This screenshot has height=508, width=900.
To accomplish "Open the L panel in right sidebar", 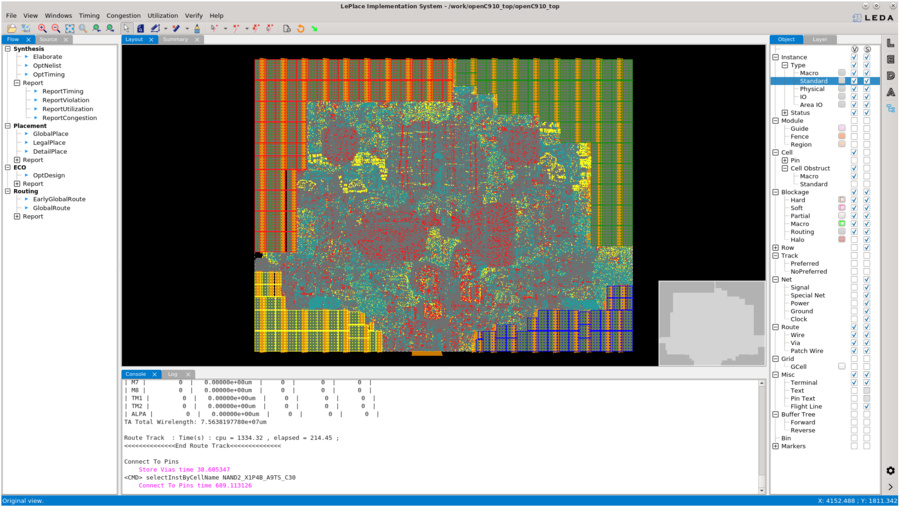I will (890, 43).
